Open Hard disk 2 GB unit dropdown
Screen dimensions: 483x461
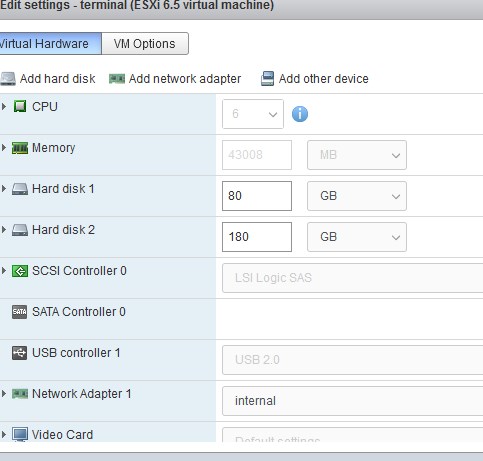coord(357,237)
